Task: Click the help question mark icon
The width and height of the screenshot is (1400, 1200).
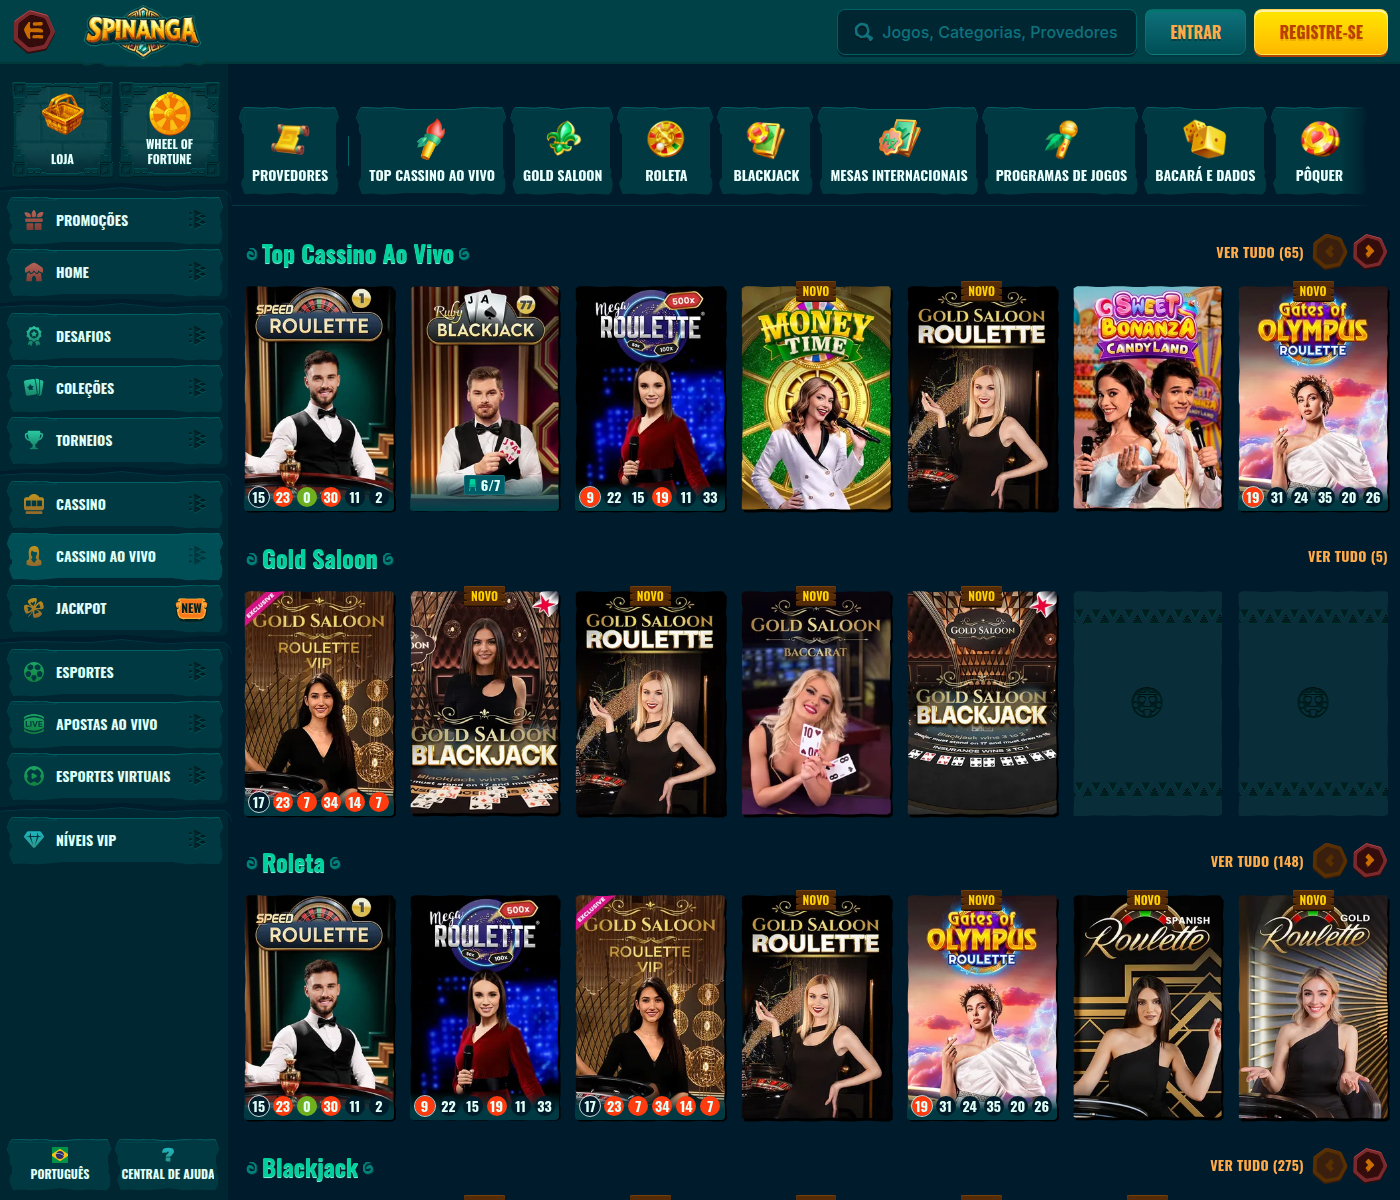Action: [168, 1155]
